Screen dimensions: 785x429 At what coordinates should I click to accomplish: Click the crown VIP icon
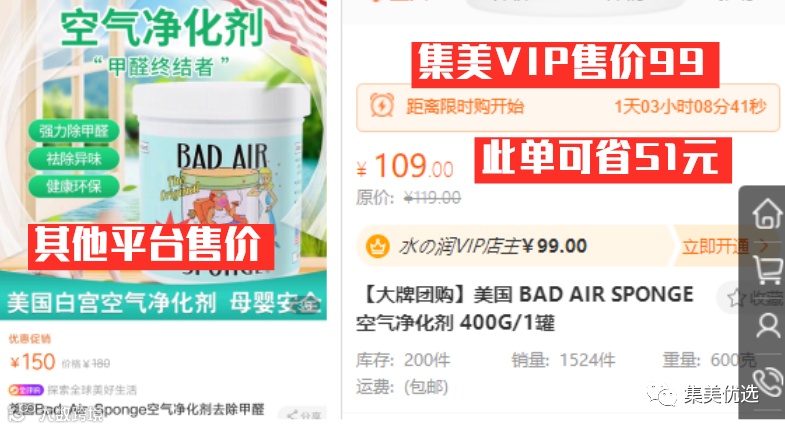pos(377,246)
